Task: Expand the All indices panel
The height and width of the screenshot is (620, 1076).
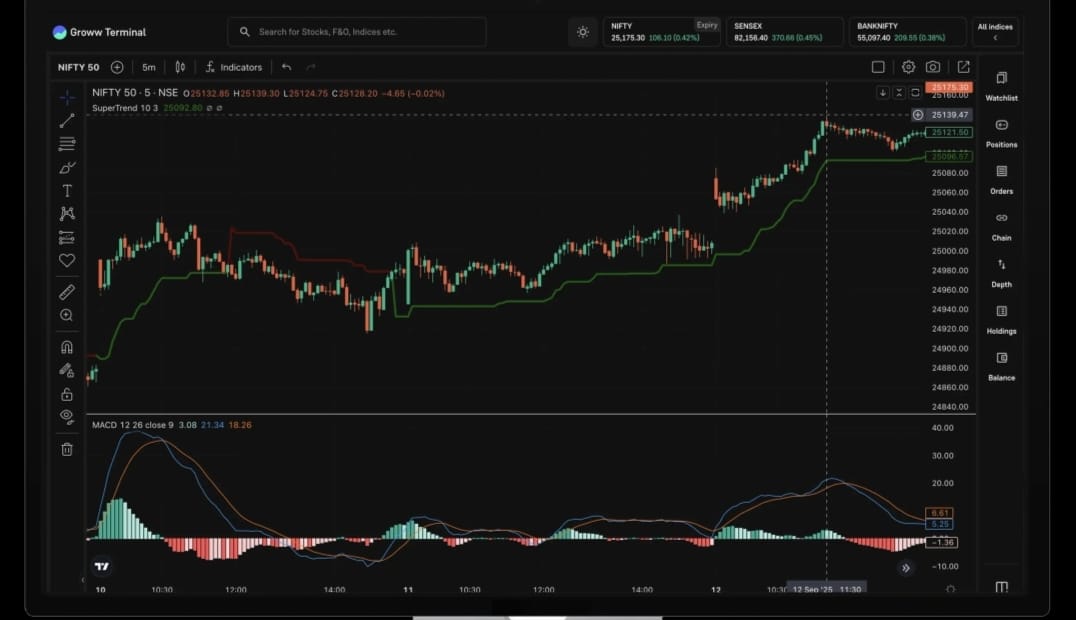Action: pos(995,32)
